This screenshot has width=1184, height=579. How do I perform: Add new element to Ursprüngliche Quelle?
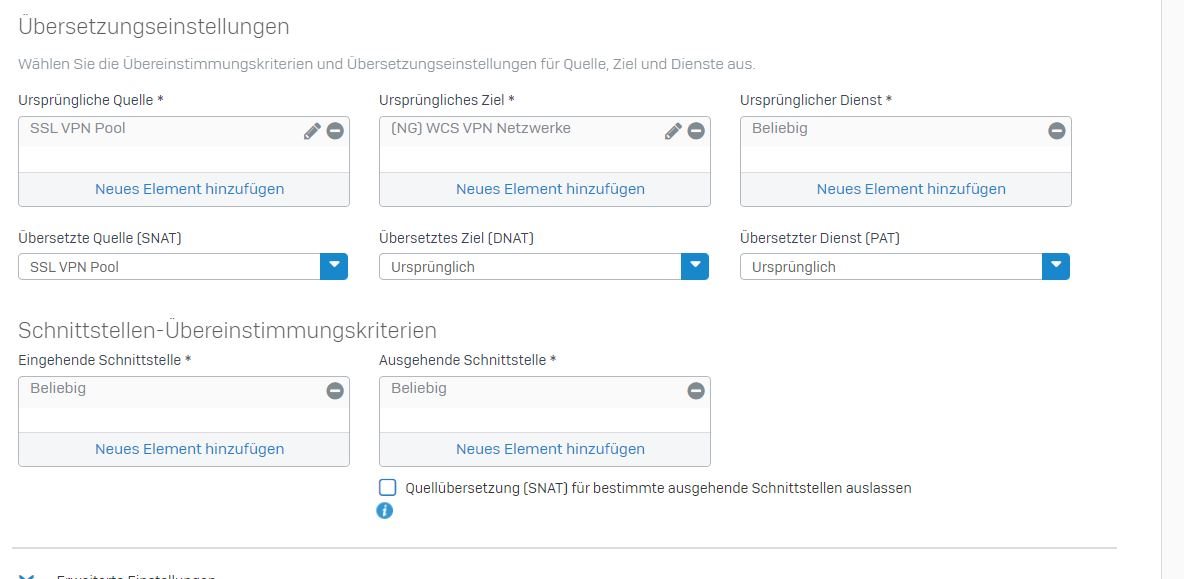[x=190, y=189]
